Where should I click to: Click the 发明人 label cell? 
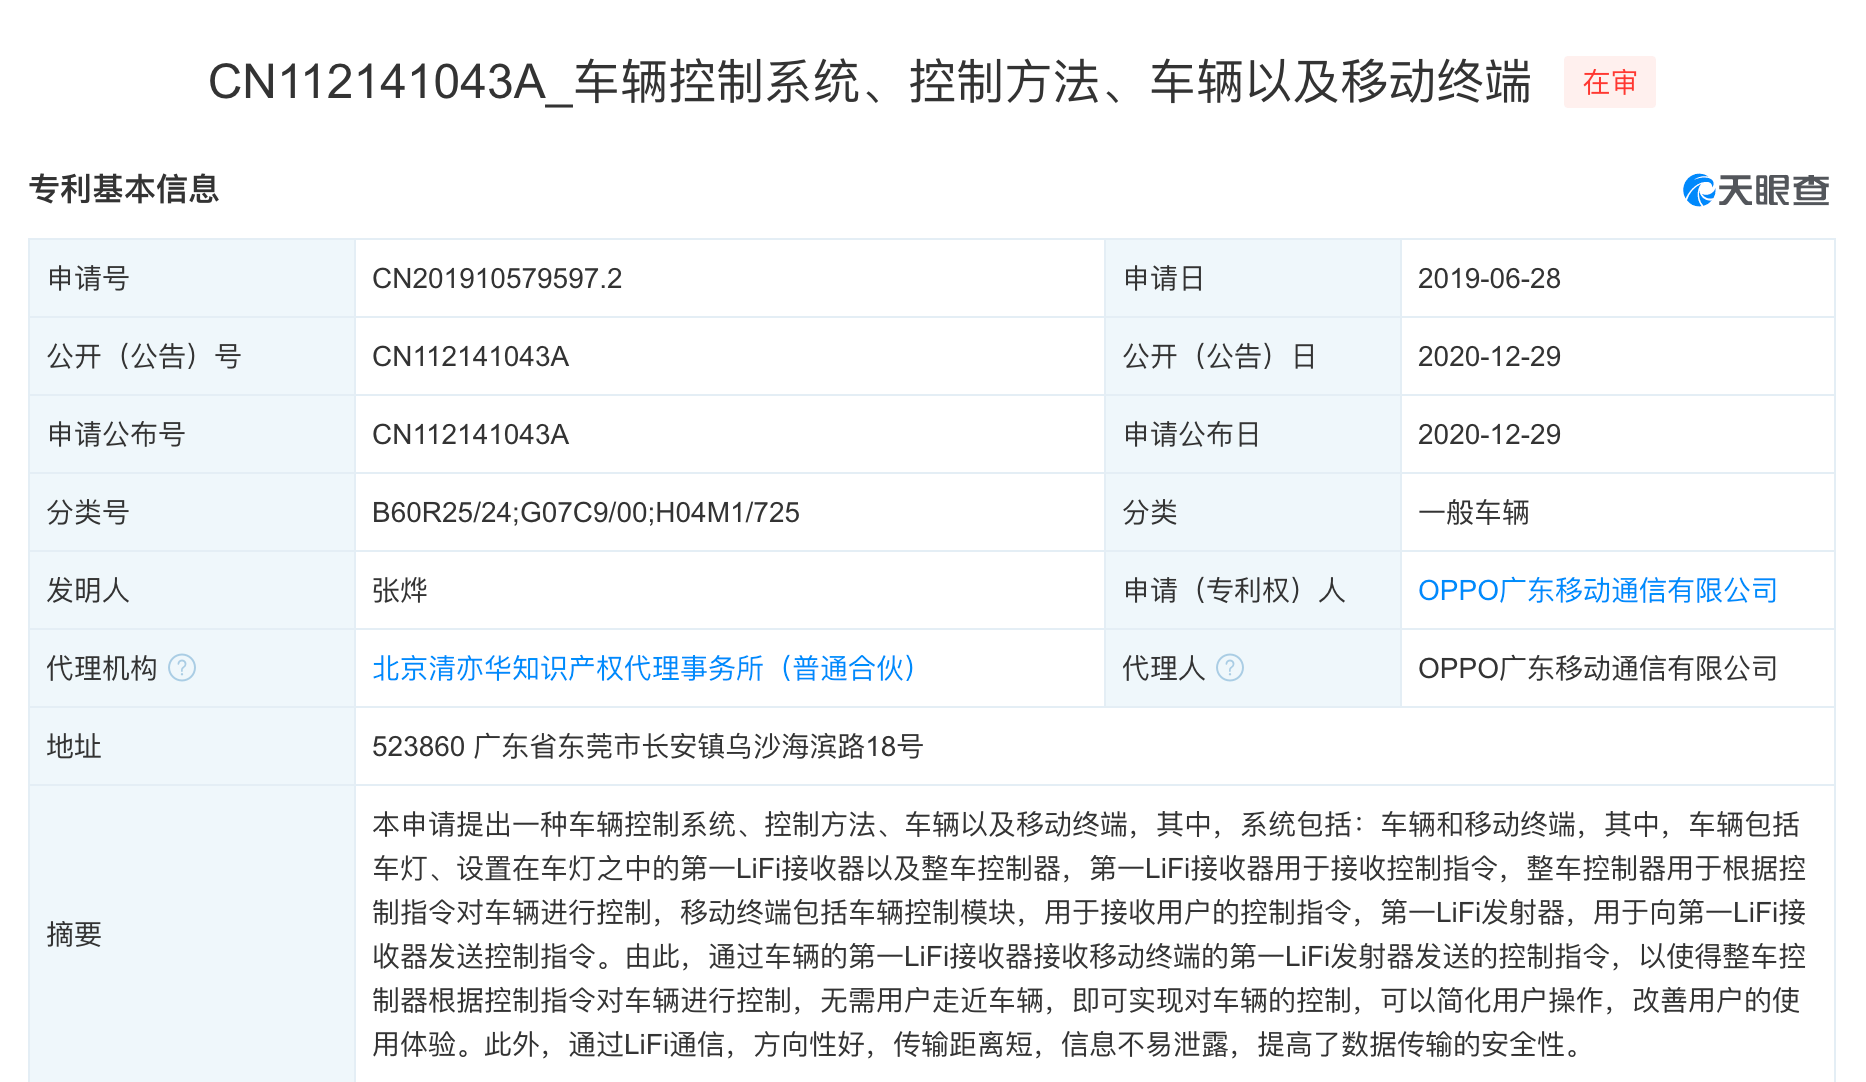pos(192,590)
